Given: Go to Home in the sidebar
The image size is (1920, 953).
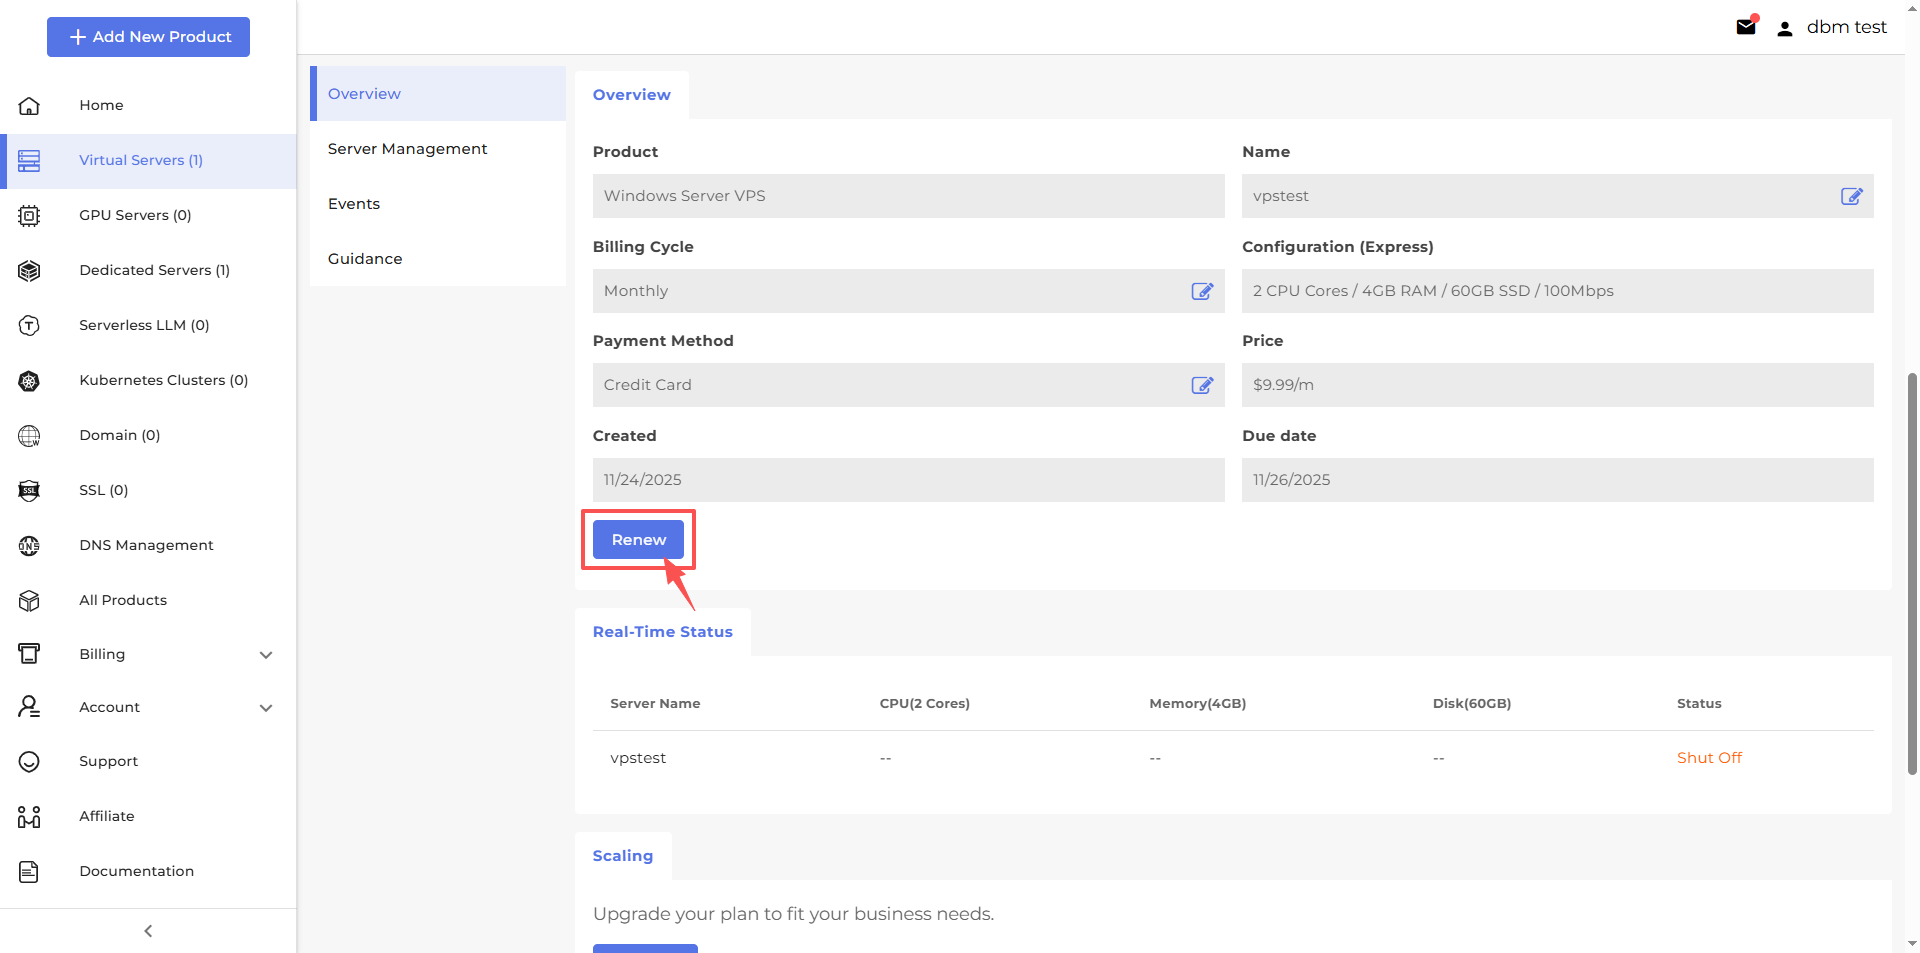Looking at the screenshot, I should (x=101, y=105).
